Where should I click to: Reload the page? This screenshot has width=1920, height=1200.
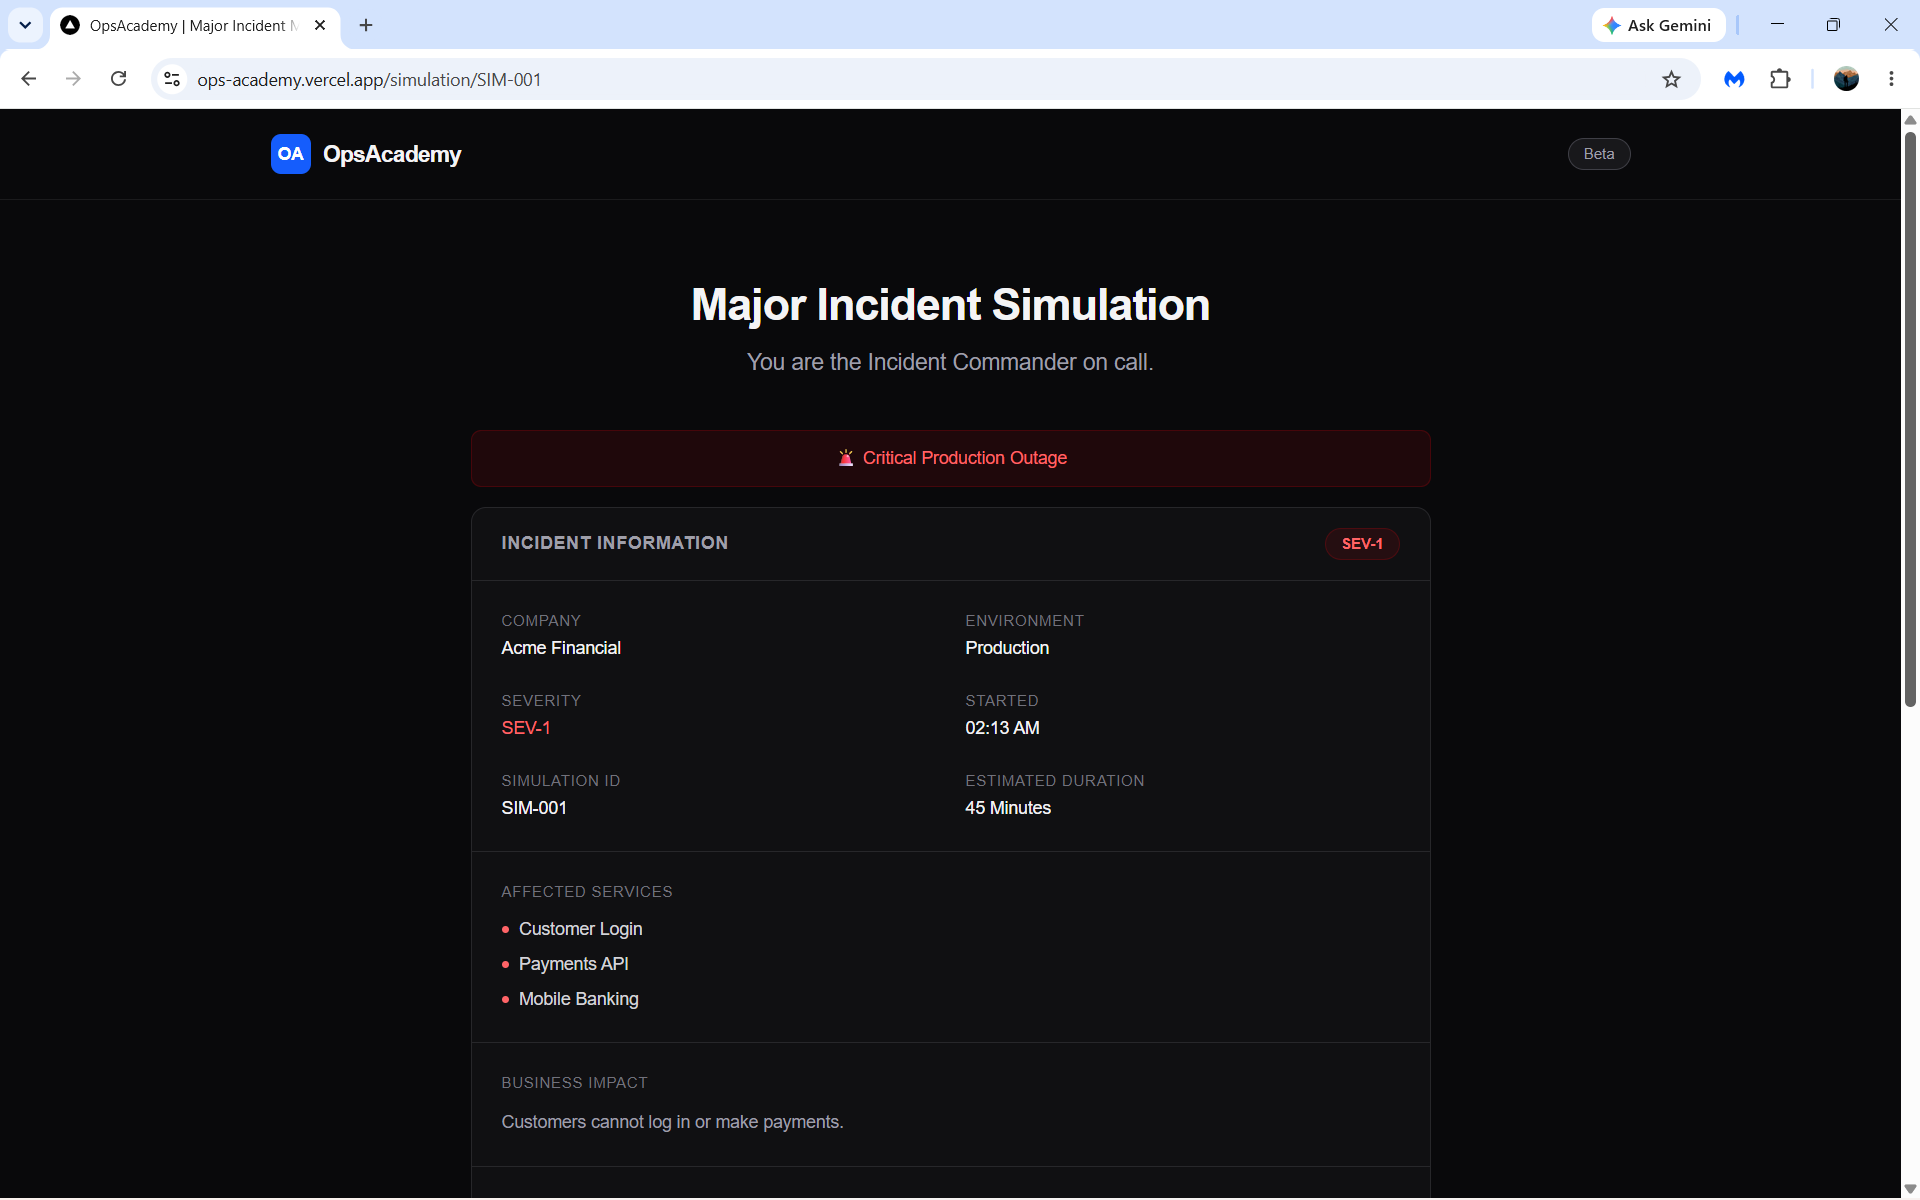[x=118, y=79]
